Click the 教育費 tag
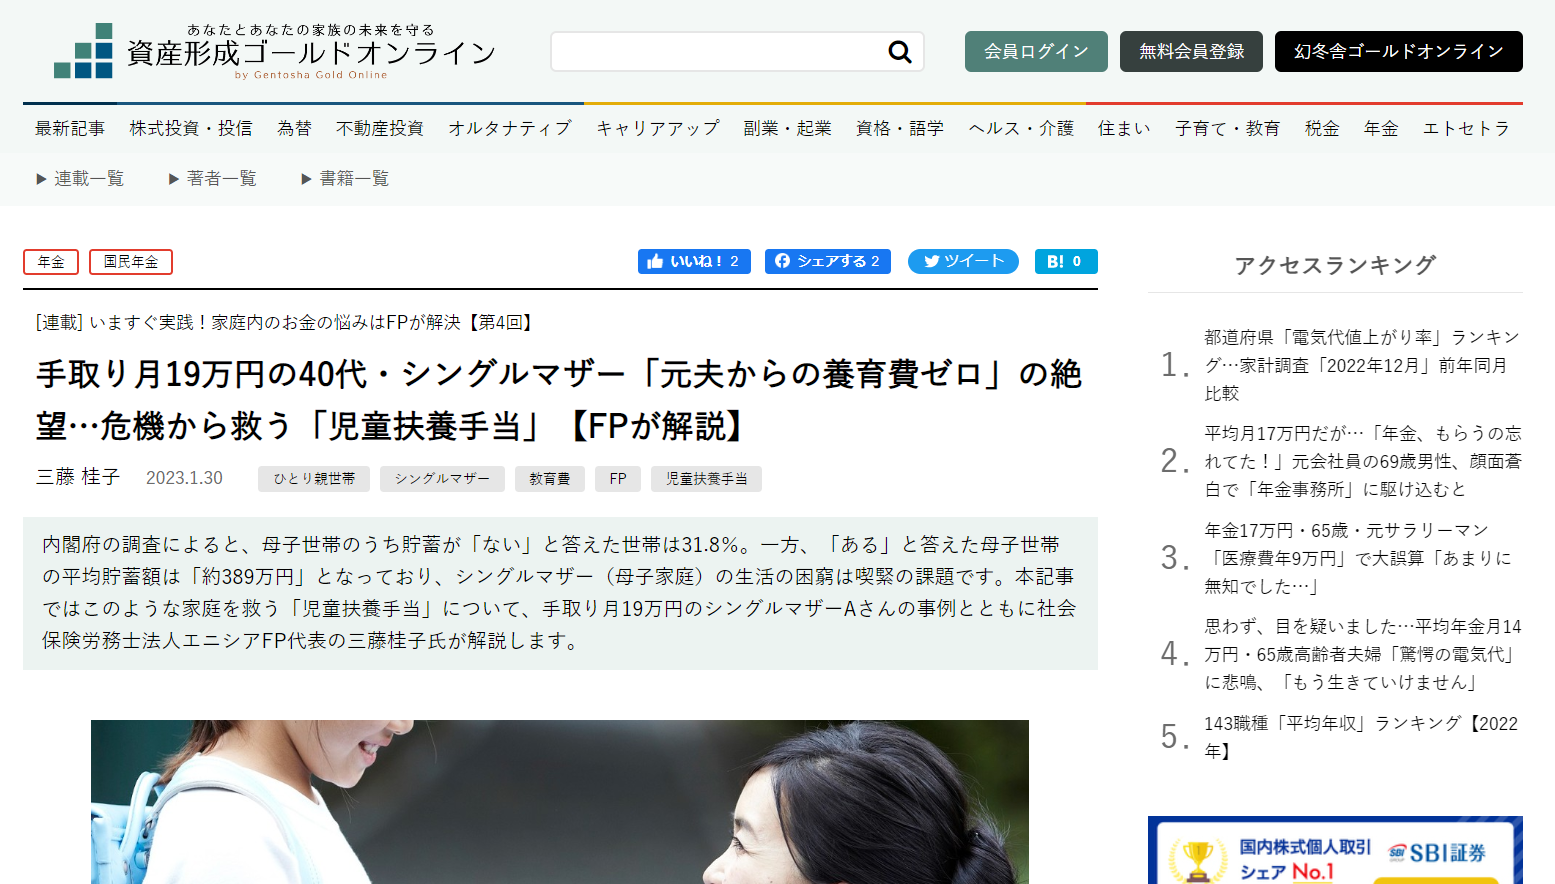Image resolution: width=1555 pixels, height=884 pixels. pos(550,479)
